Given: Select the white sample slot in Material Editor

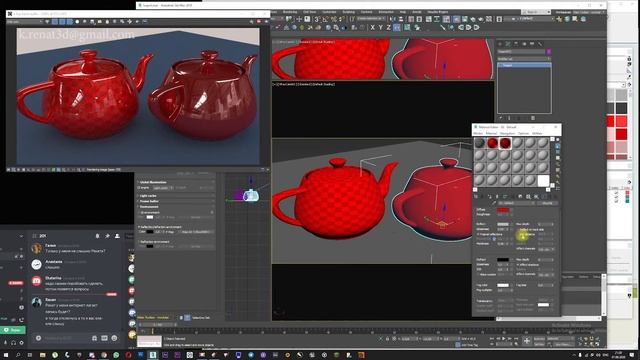Looking at the screenshot, I should (543, 180).
